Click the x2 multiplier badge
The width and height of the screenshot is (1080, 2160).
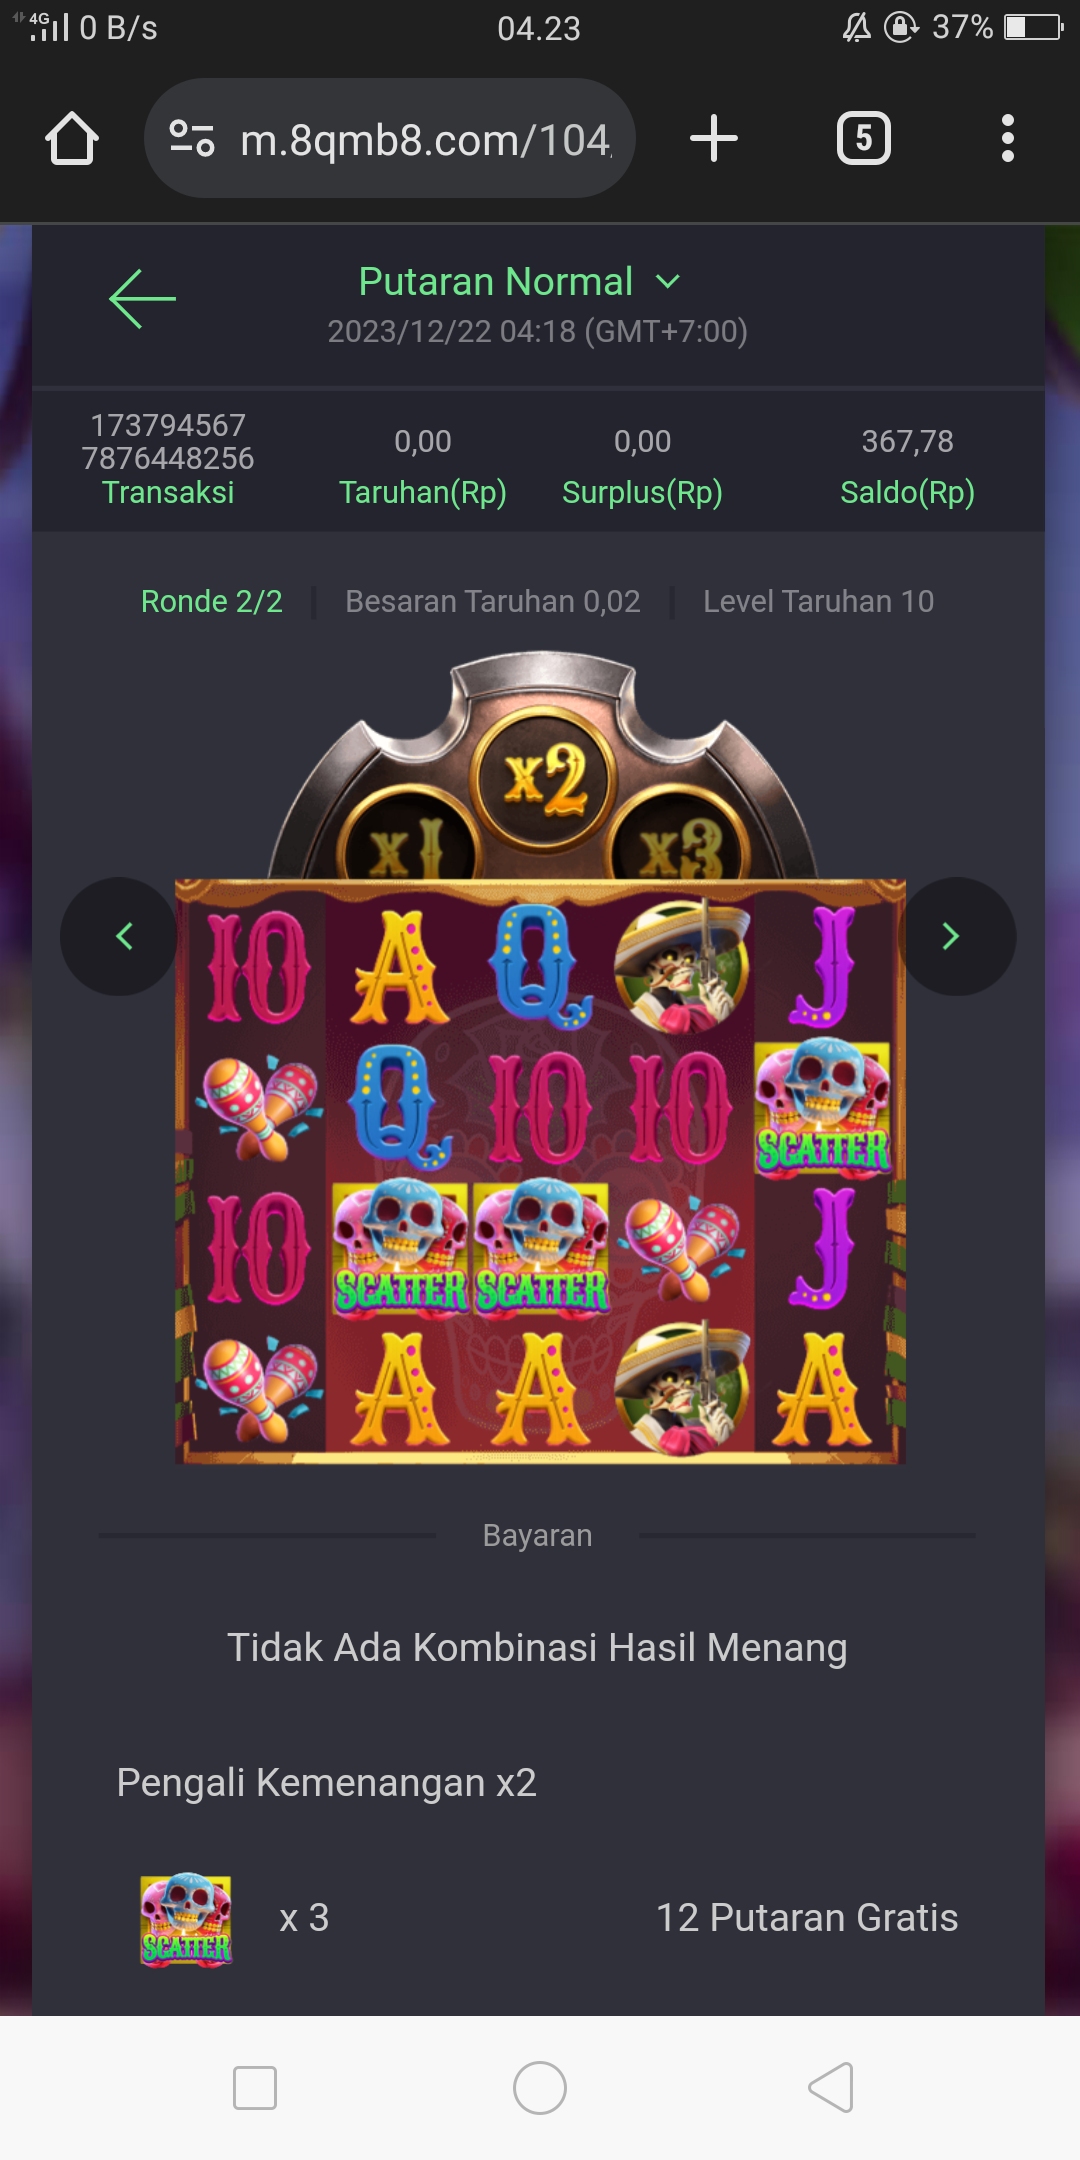click(x=544, y=778)
